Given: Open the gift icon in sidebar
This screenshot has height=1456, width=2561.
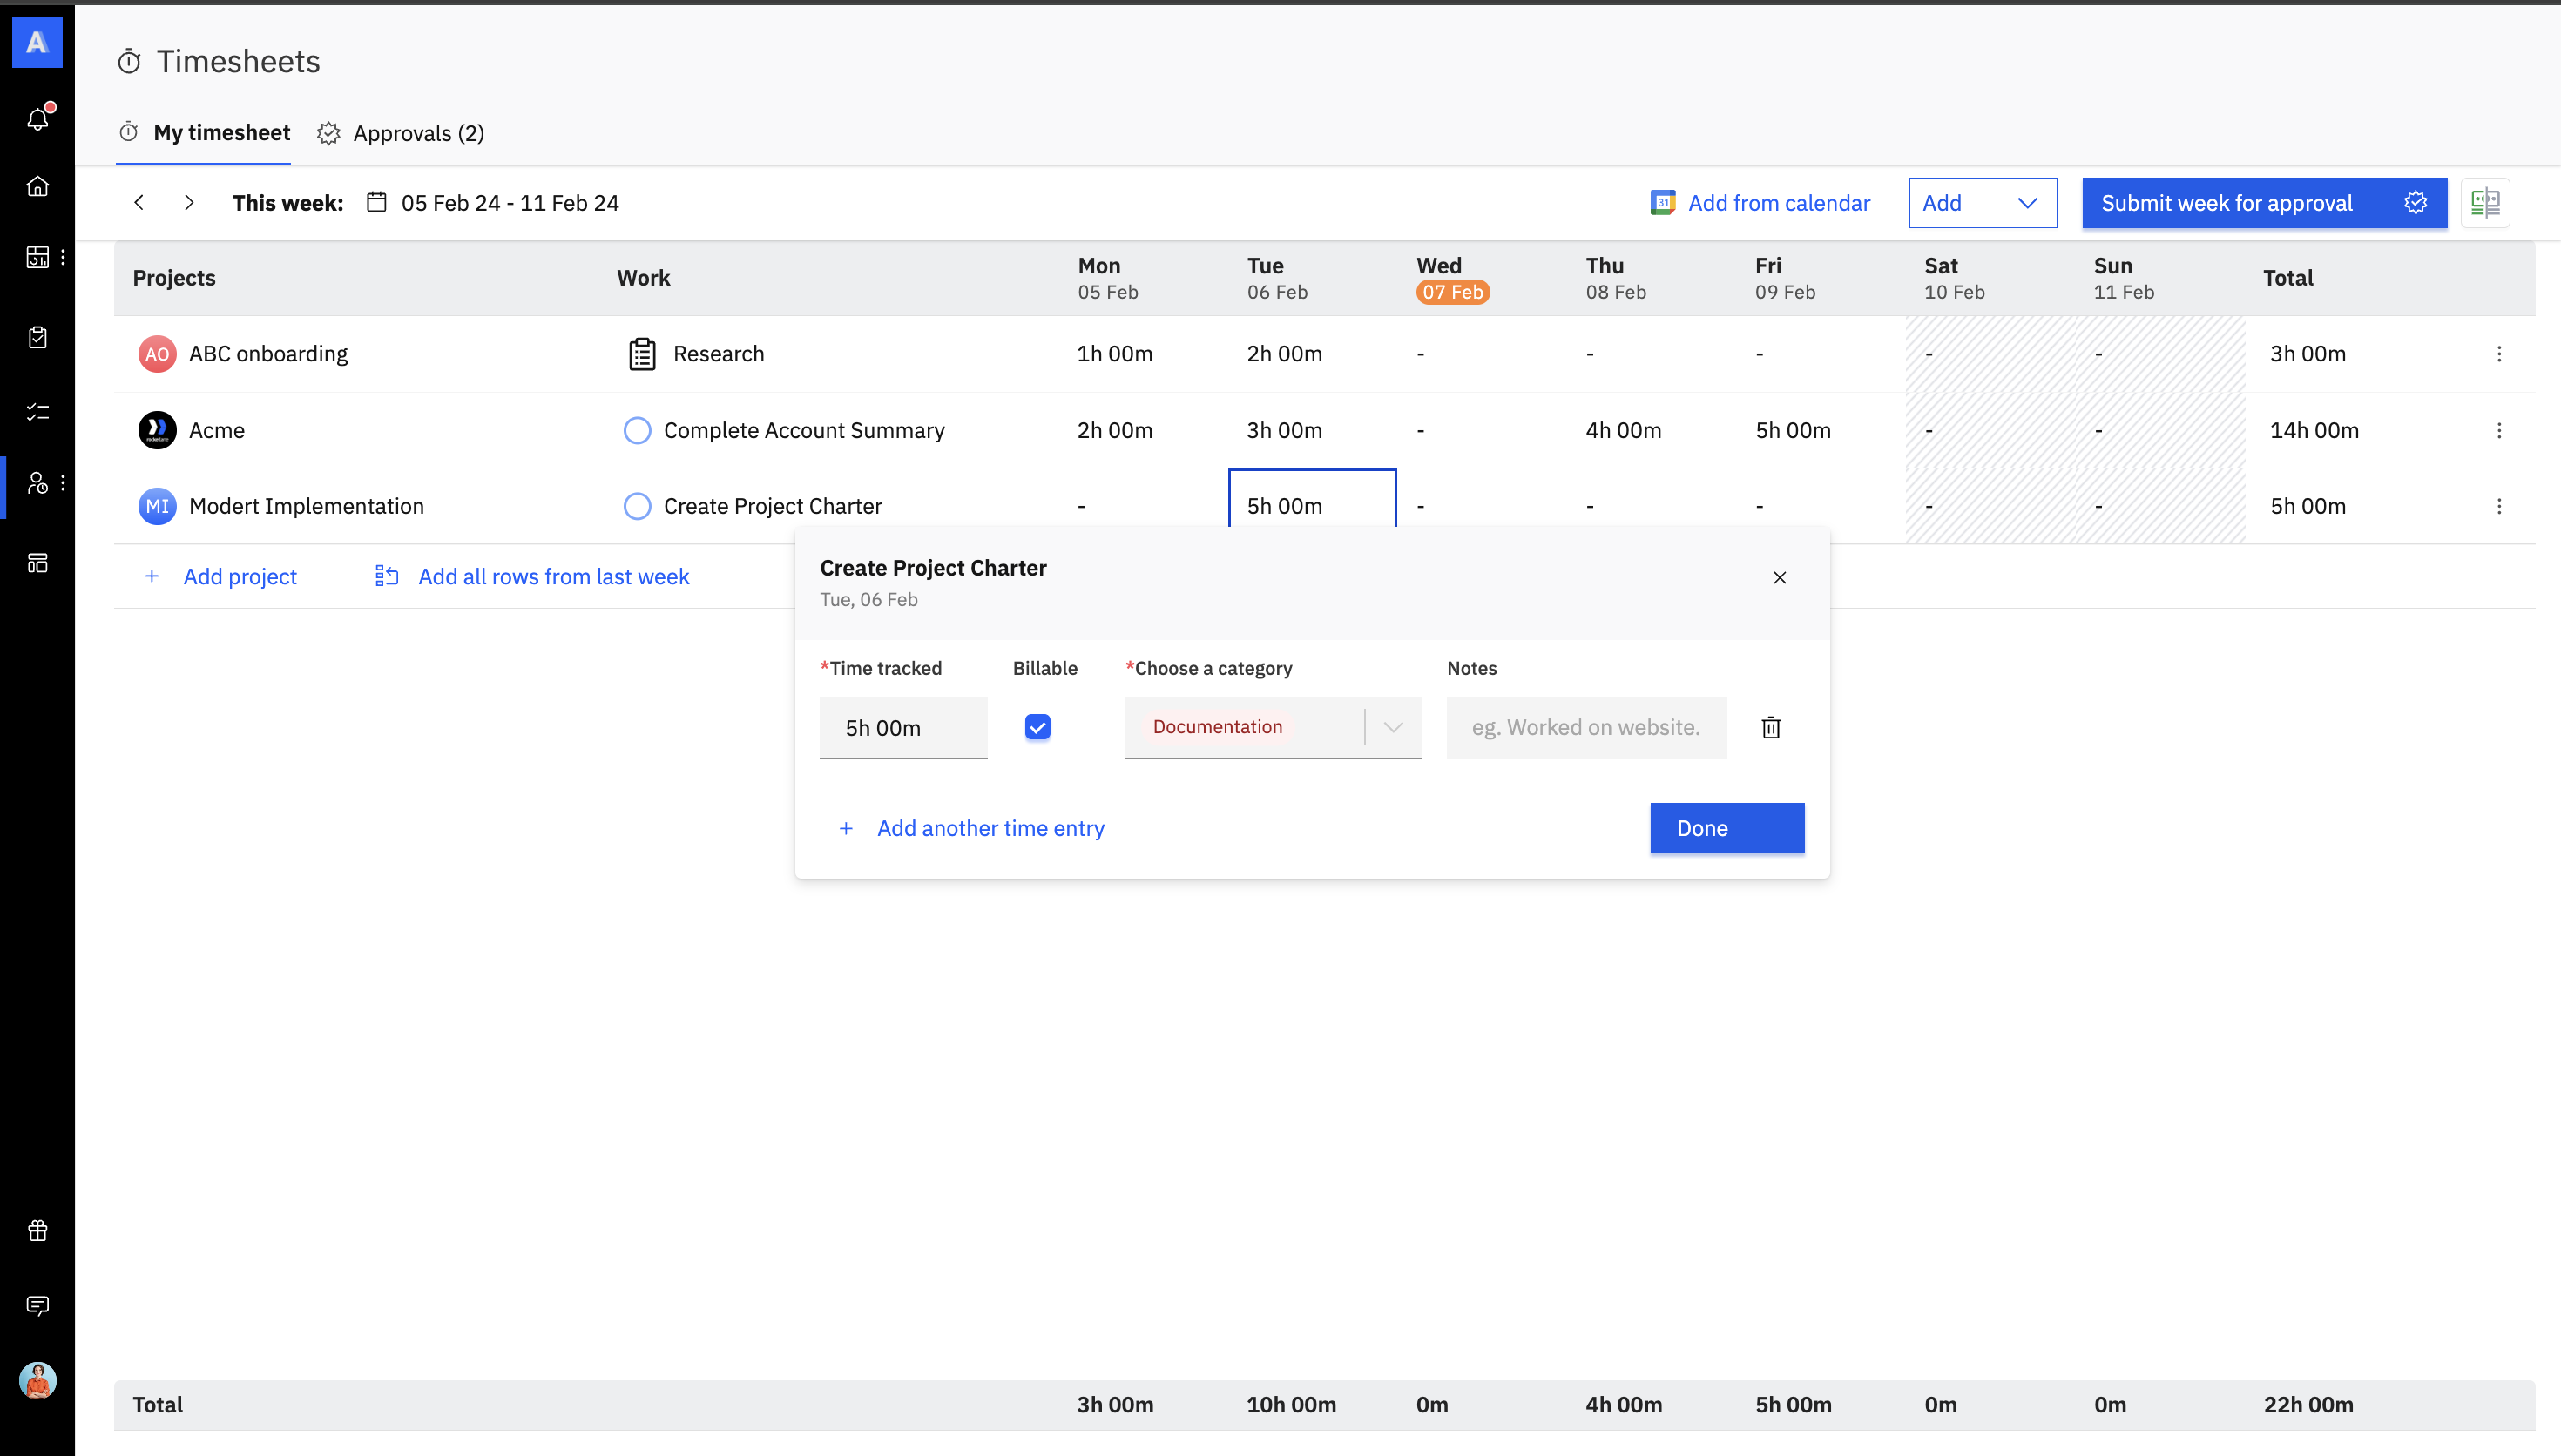Looking at the screenshot, I should point(38,1230).
